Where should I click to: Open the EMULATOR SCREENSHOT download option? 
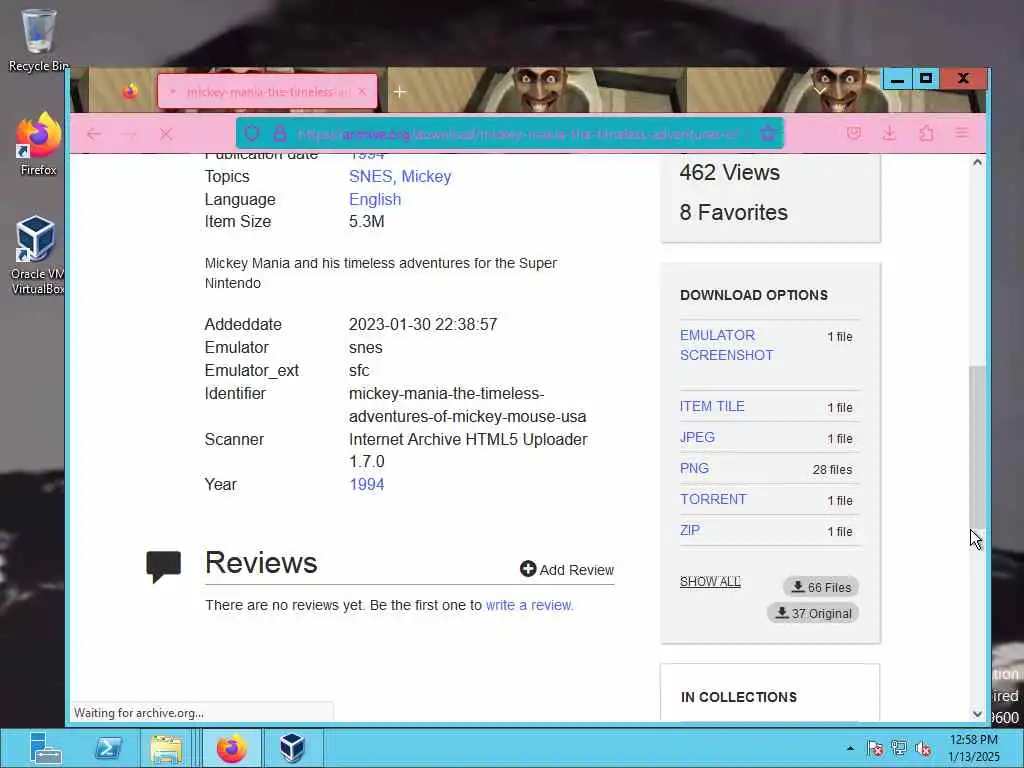[x=726, y=345]
